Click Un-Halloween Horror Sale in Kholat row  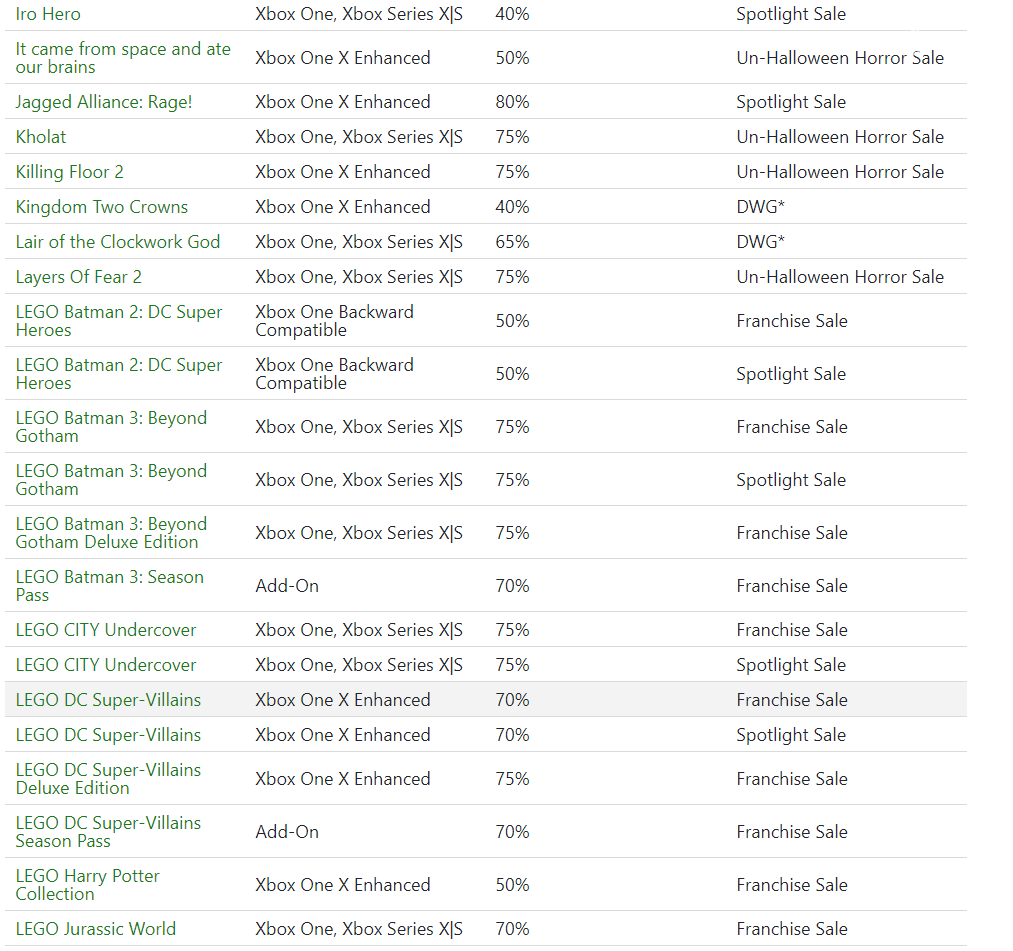tap(840, 137)
